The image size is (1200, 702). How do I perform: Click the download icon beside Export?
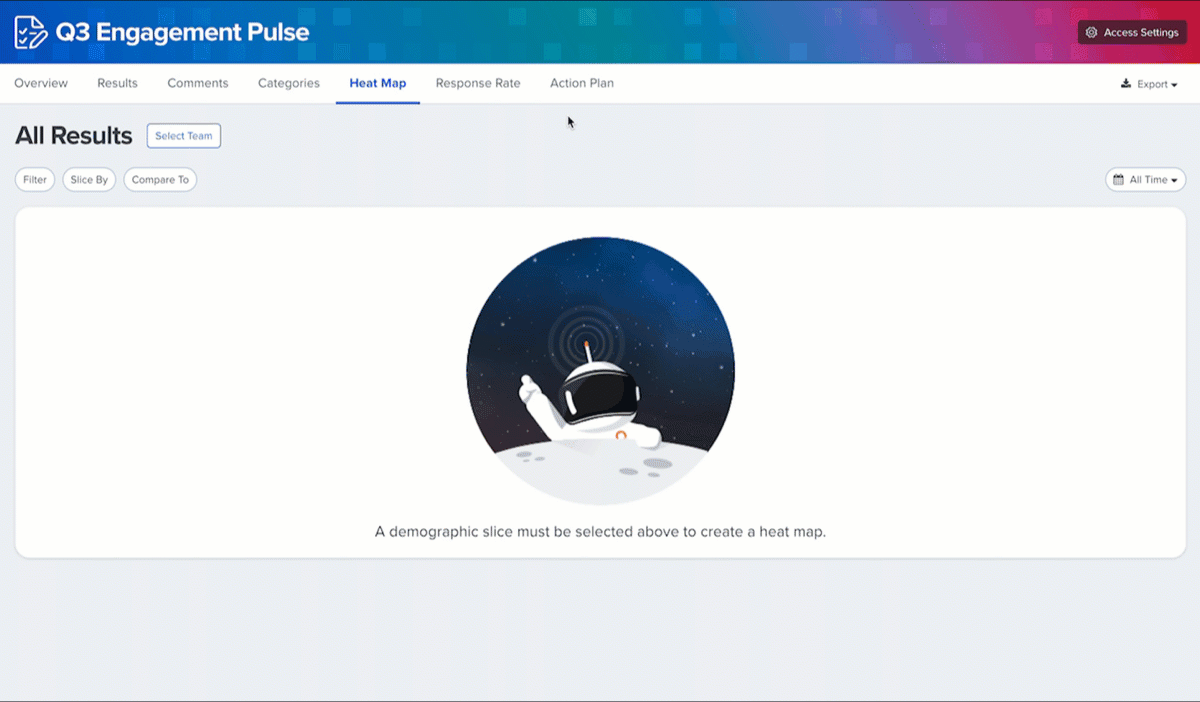click(1126, 84)
